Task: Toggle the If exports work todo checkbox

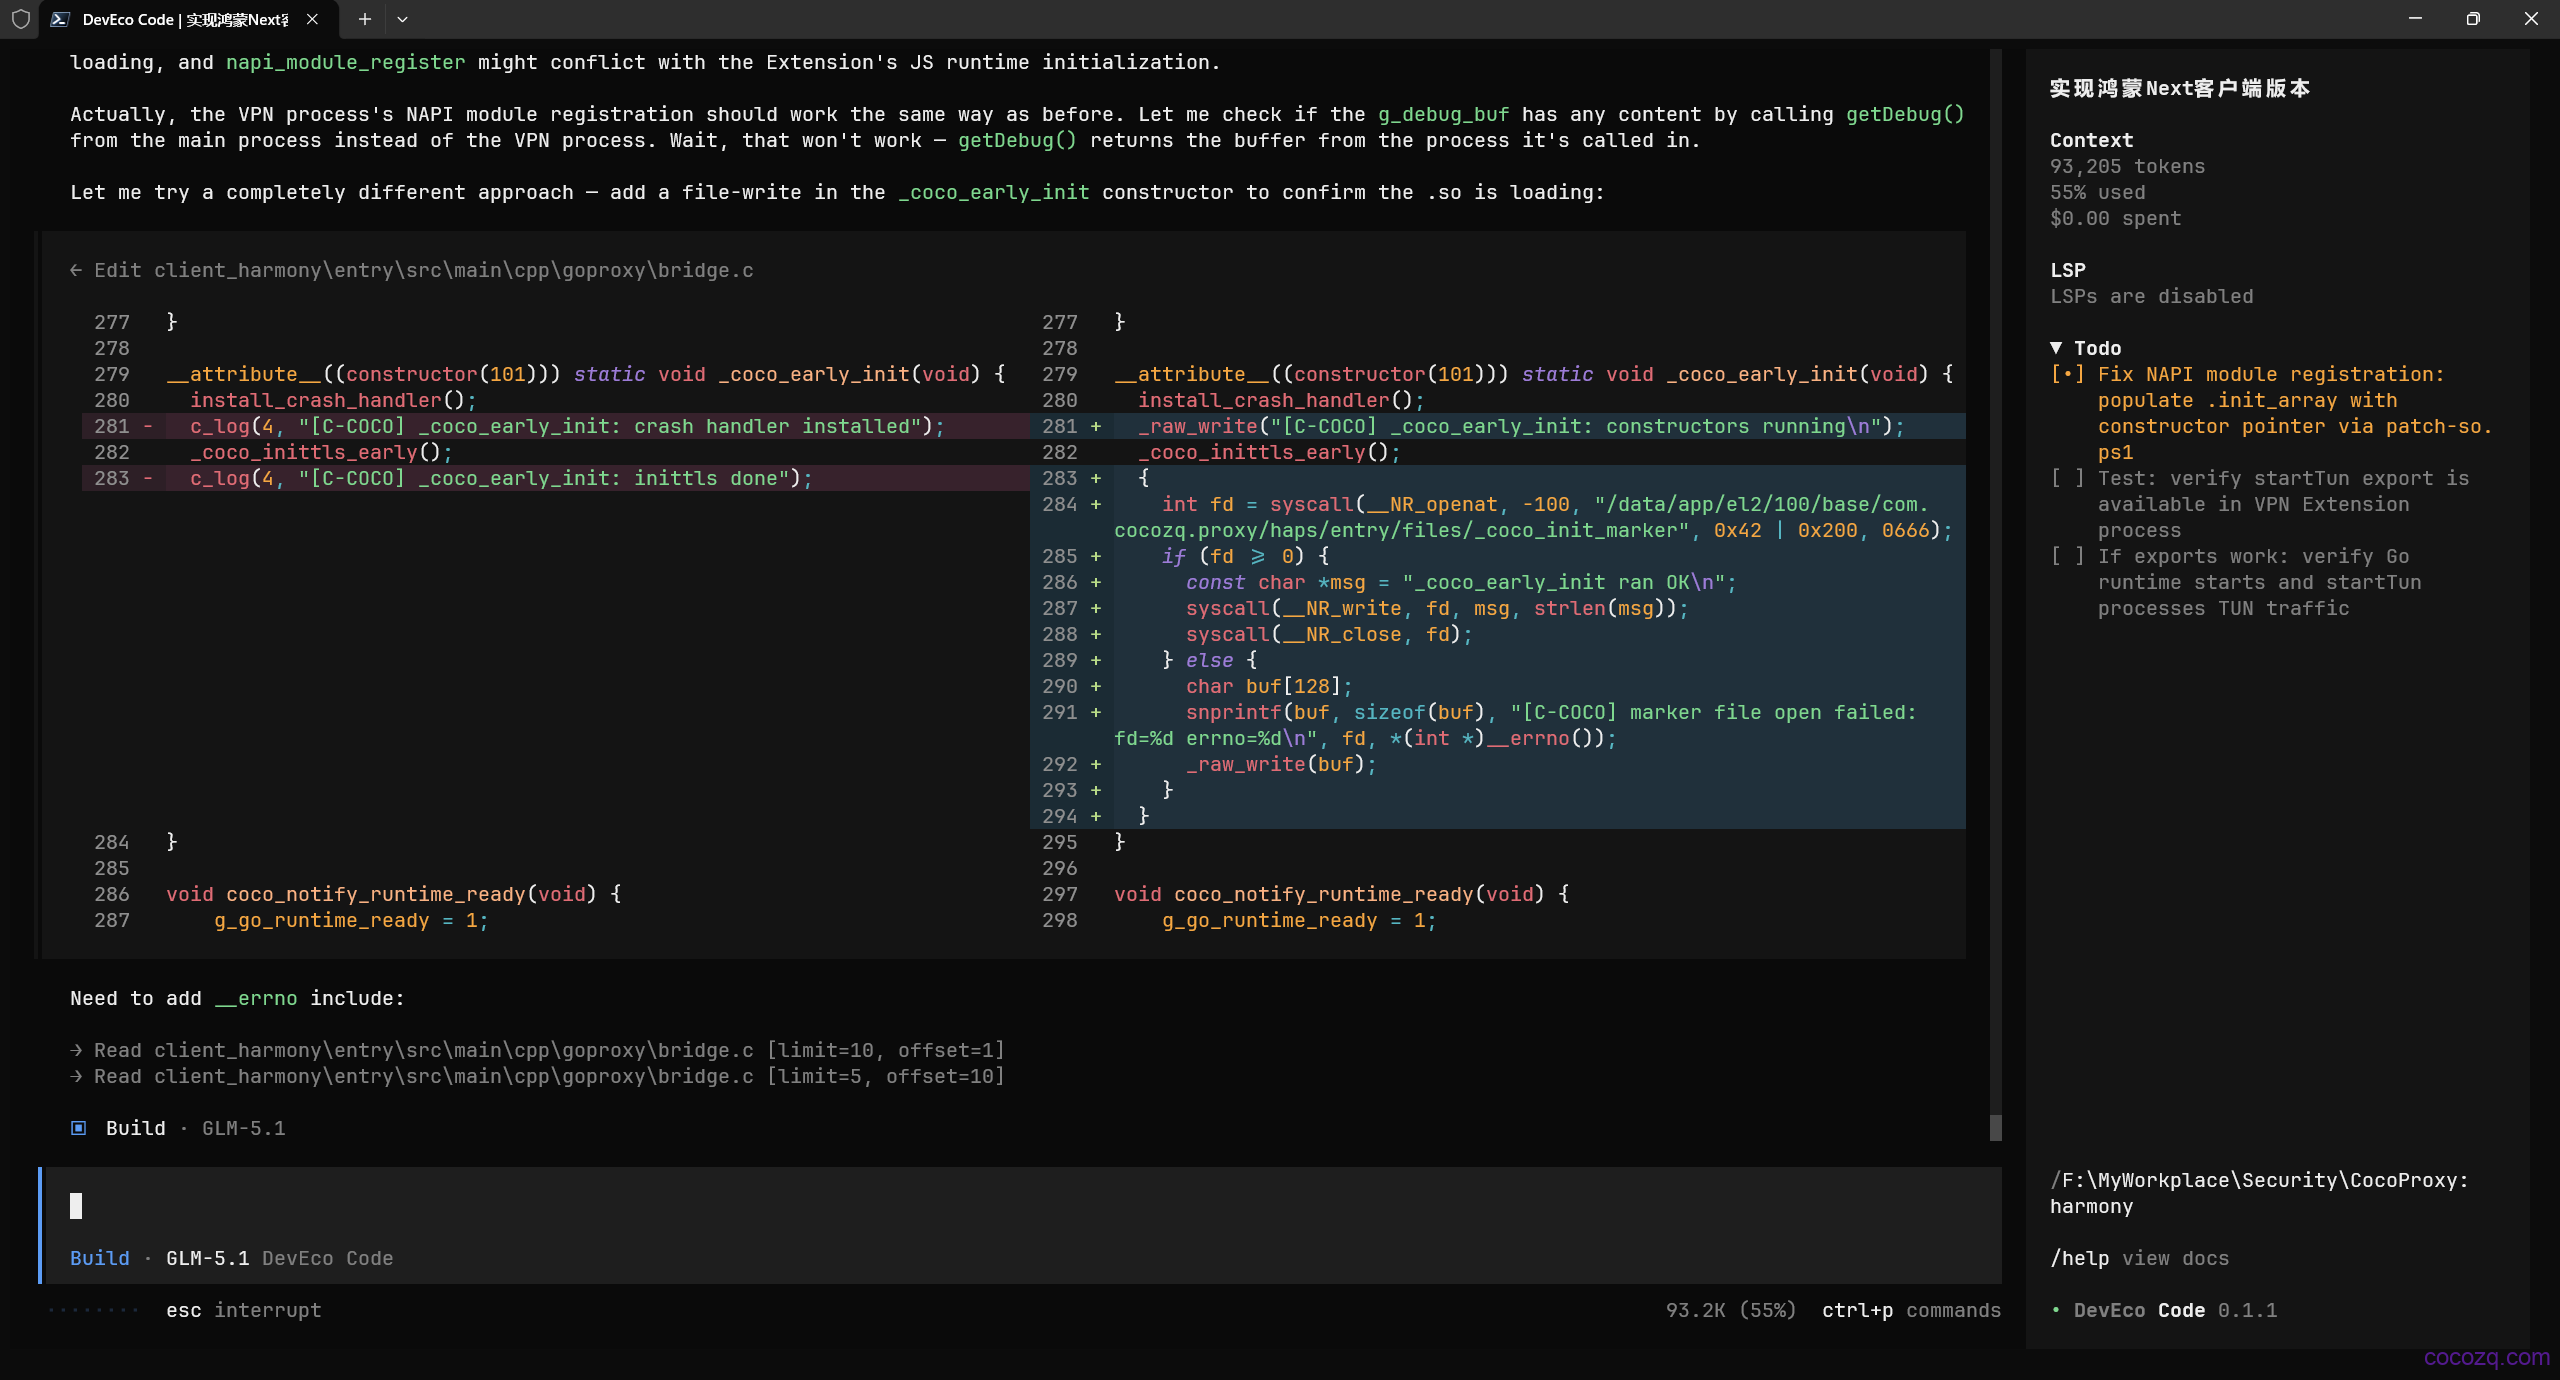Action: coord(2068,556)
